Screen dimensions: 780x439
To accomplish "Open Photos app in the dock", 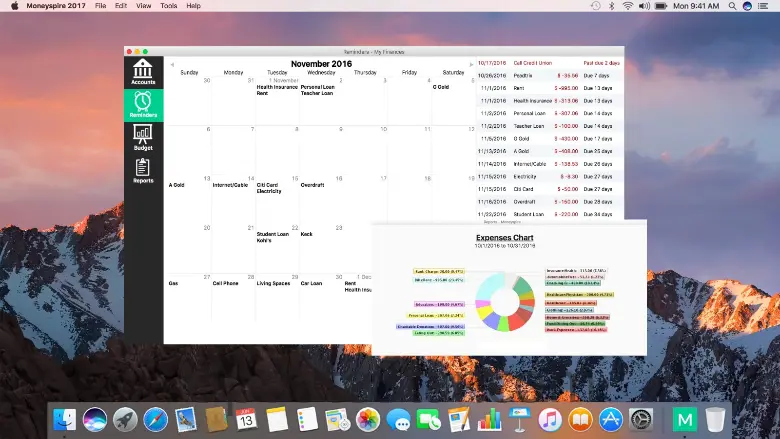I will (368, 420).
